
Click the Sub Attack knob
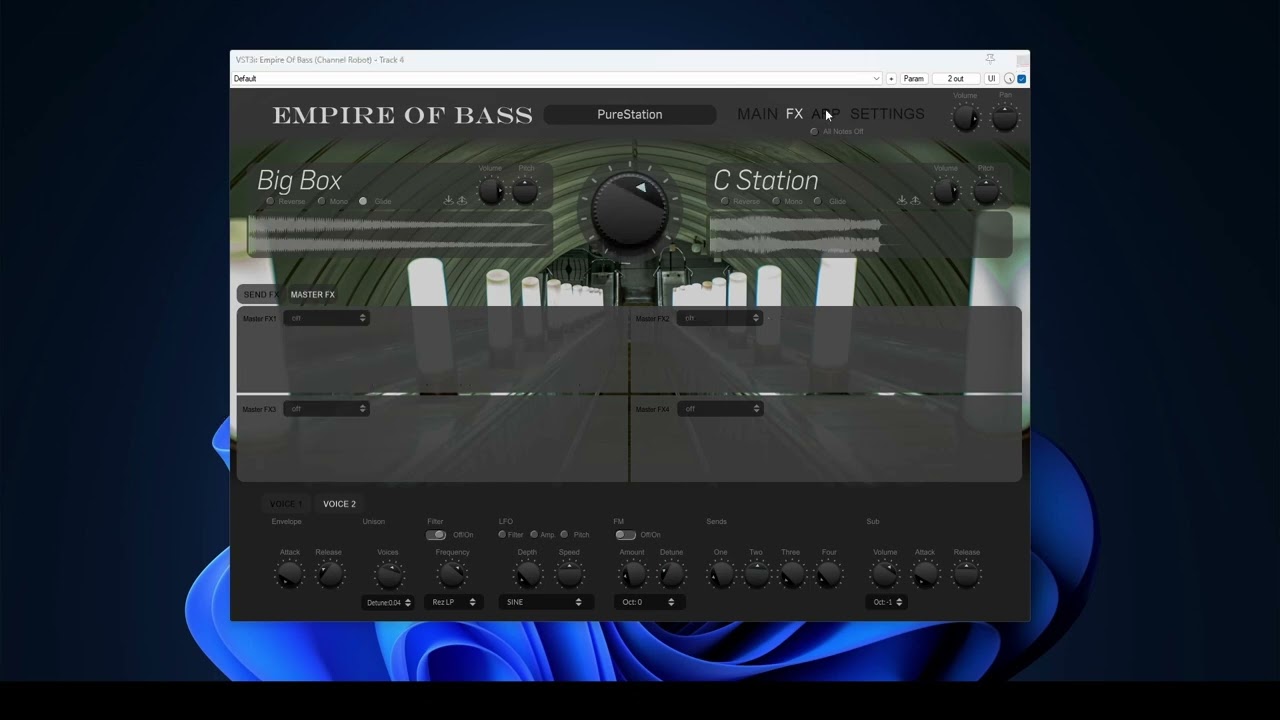(x=925, y=575)
